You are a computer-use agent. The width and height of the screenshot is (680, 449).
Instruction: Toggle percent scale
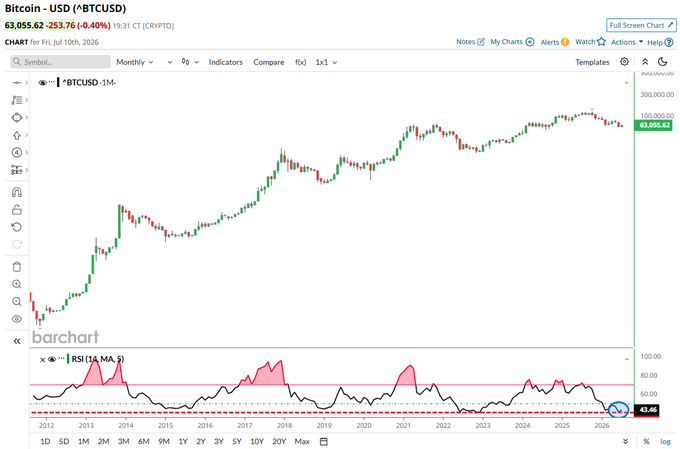click(x=646, y=441)
